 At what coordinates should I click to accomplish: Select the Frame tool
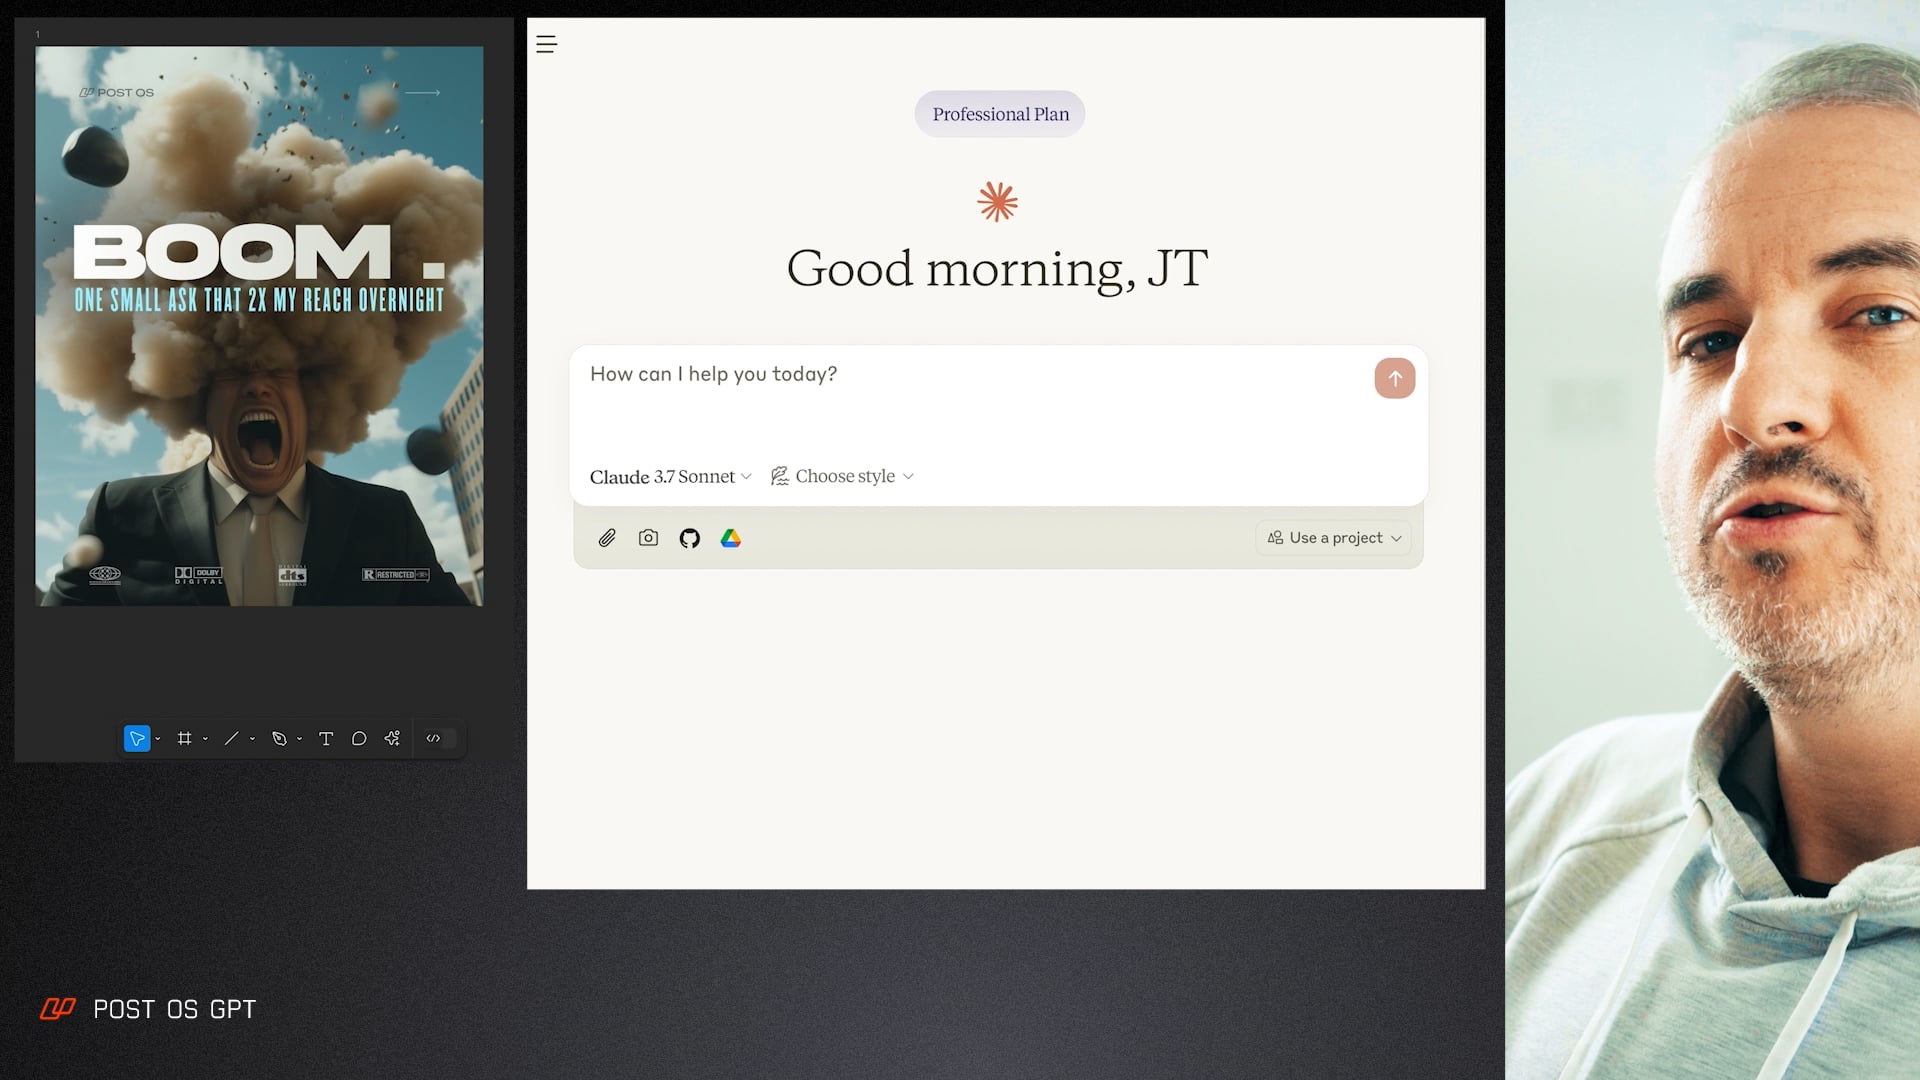(x=184, y=739)
